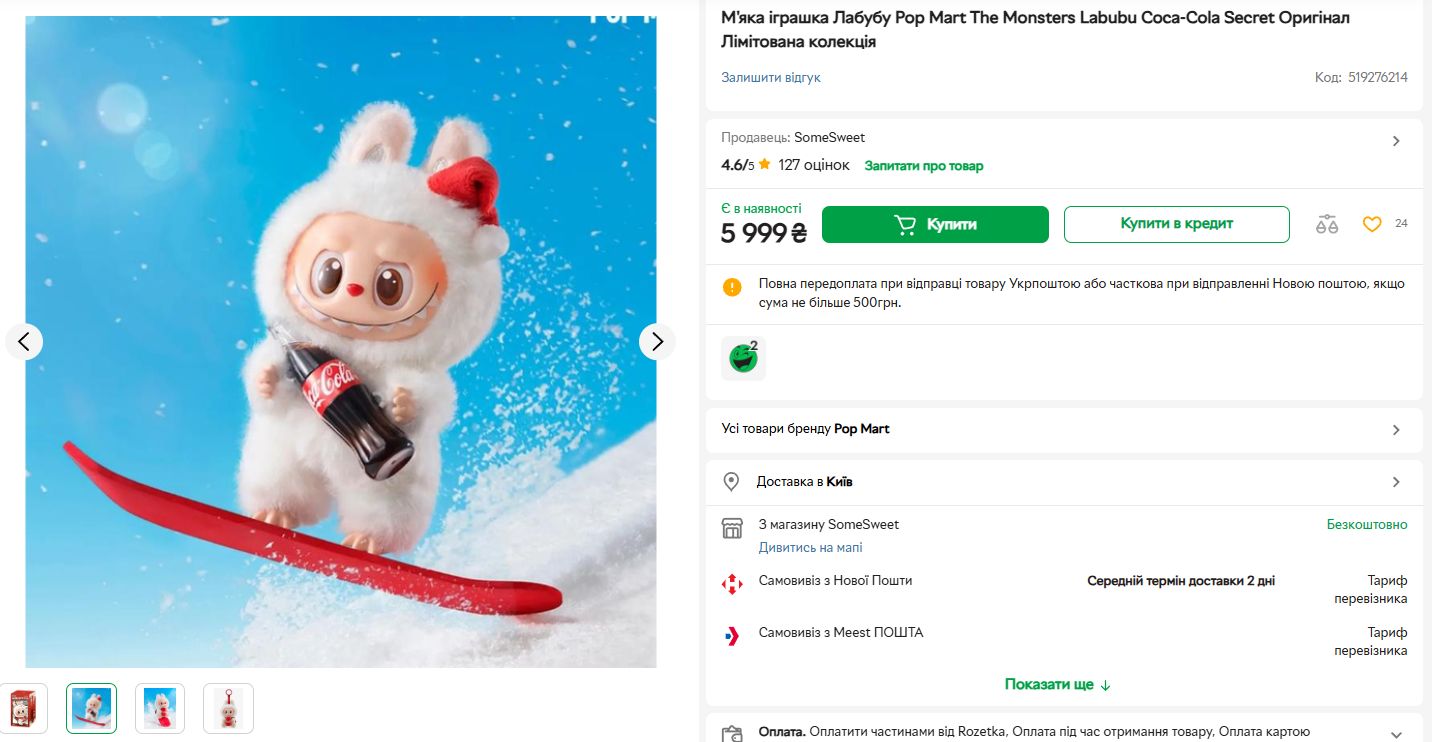Add product to wishlist with heart icon
1432x742 pixels.
click(x=1372, y=224)
